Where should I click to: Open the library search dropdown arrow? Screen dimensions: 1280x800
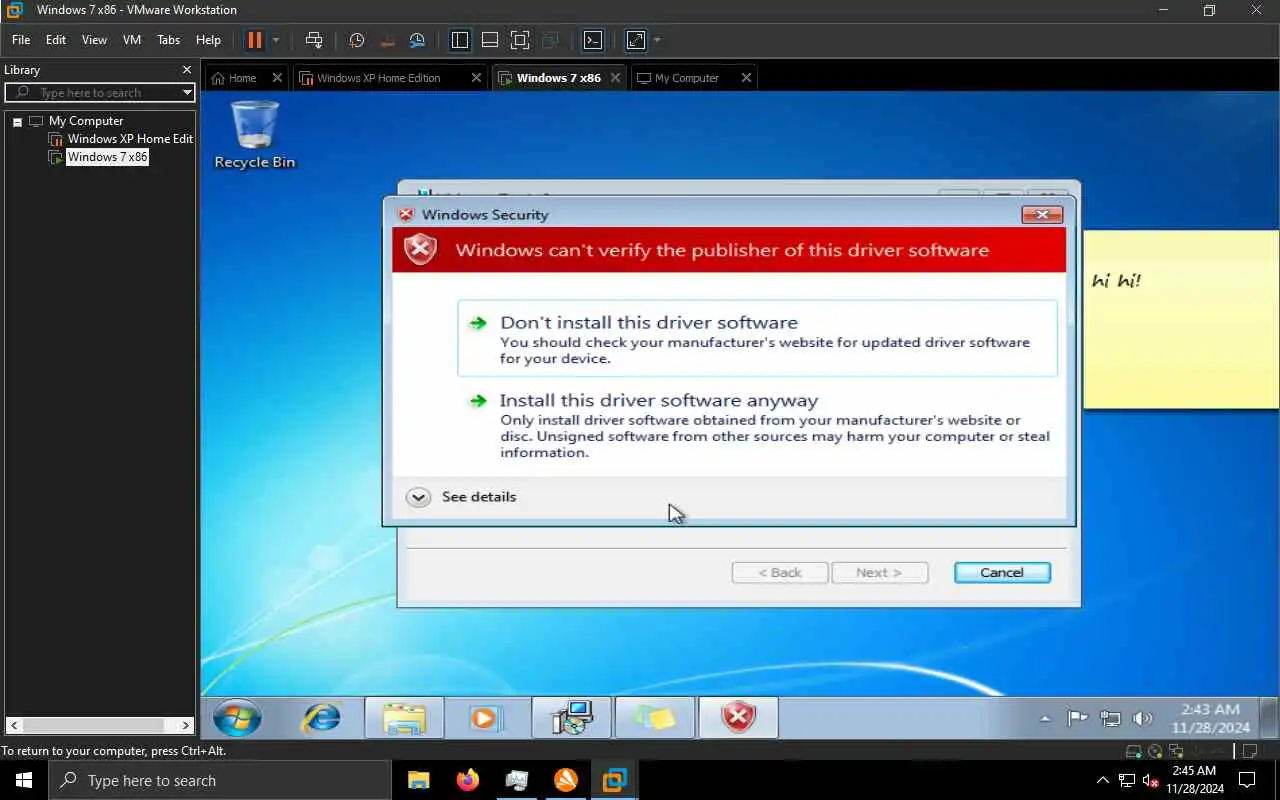187,92
